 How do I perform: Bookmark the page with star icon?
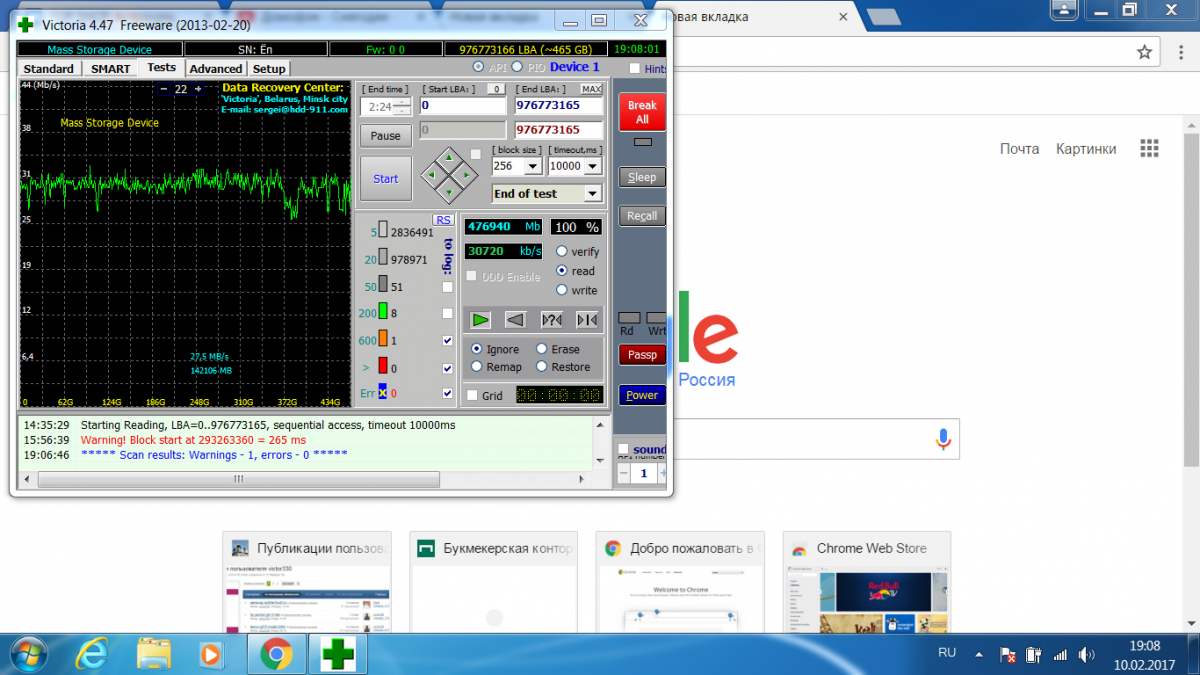(x=1144, y=52)
